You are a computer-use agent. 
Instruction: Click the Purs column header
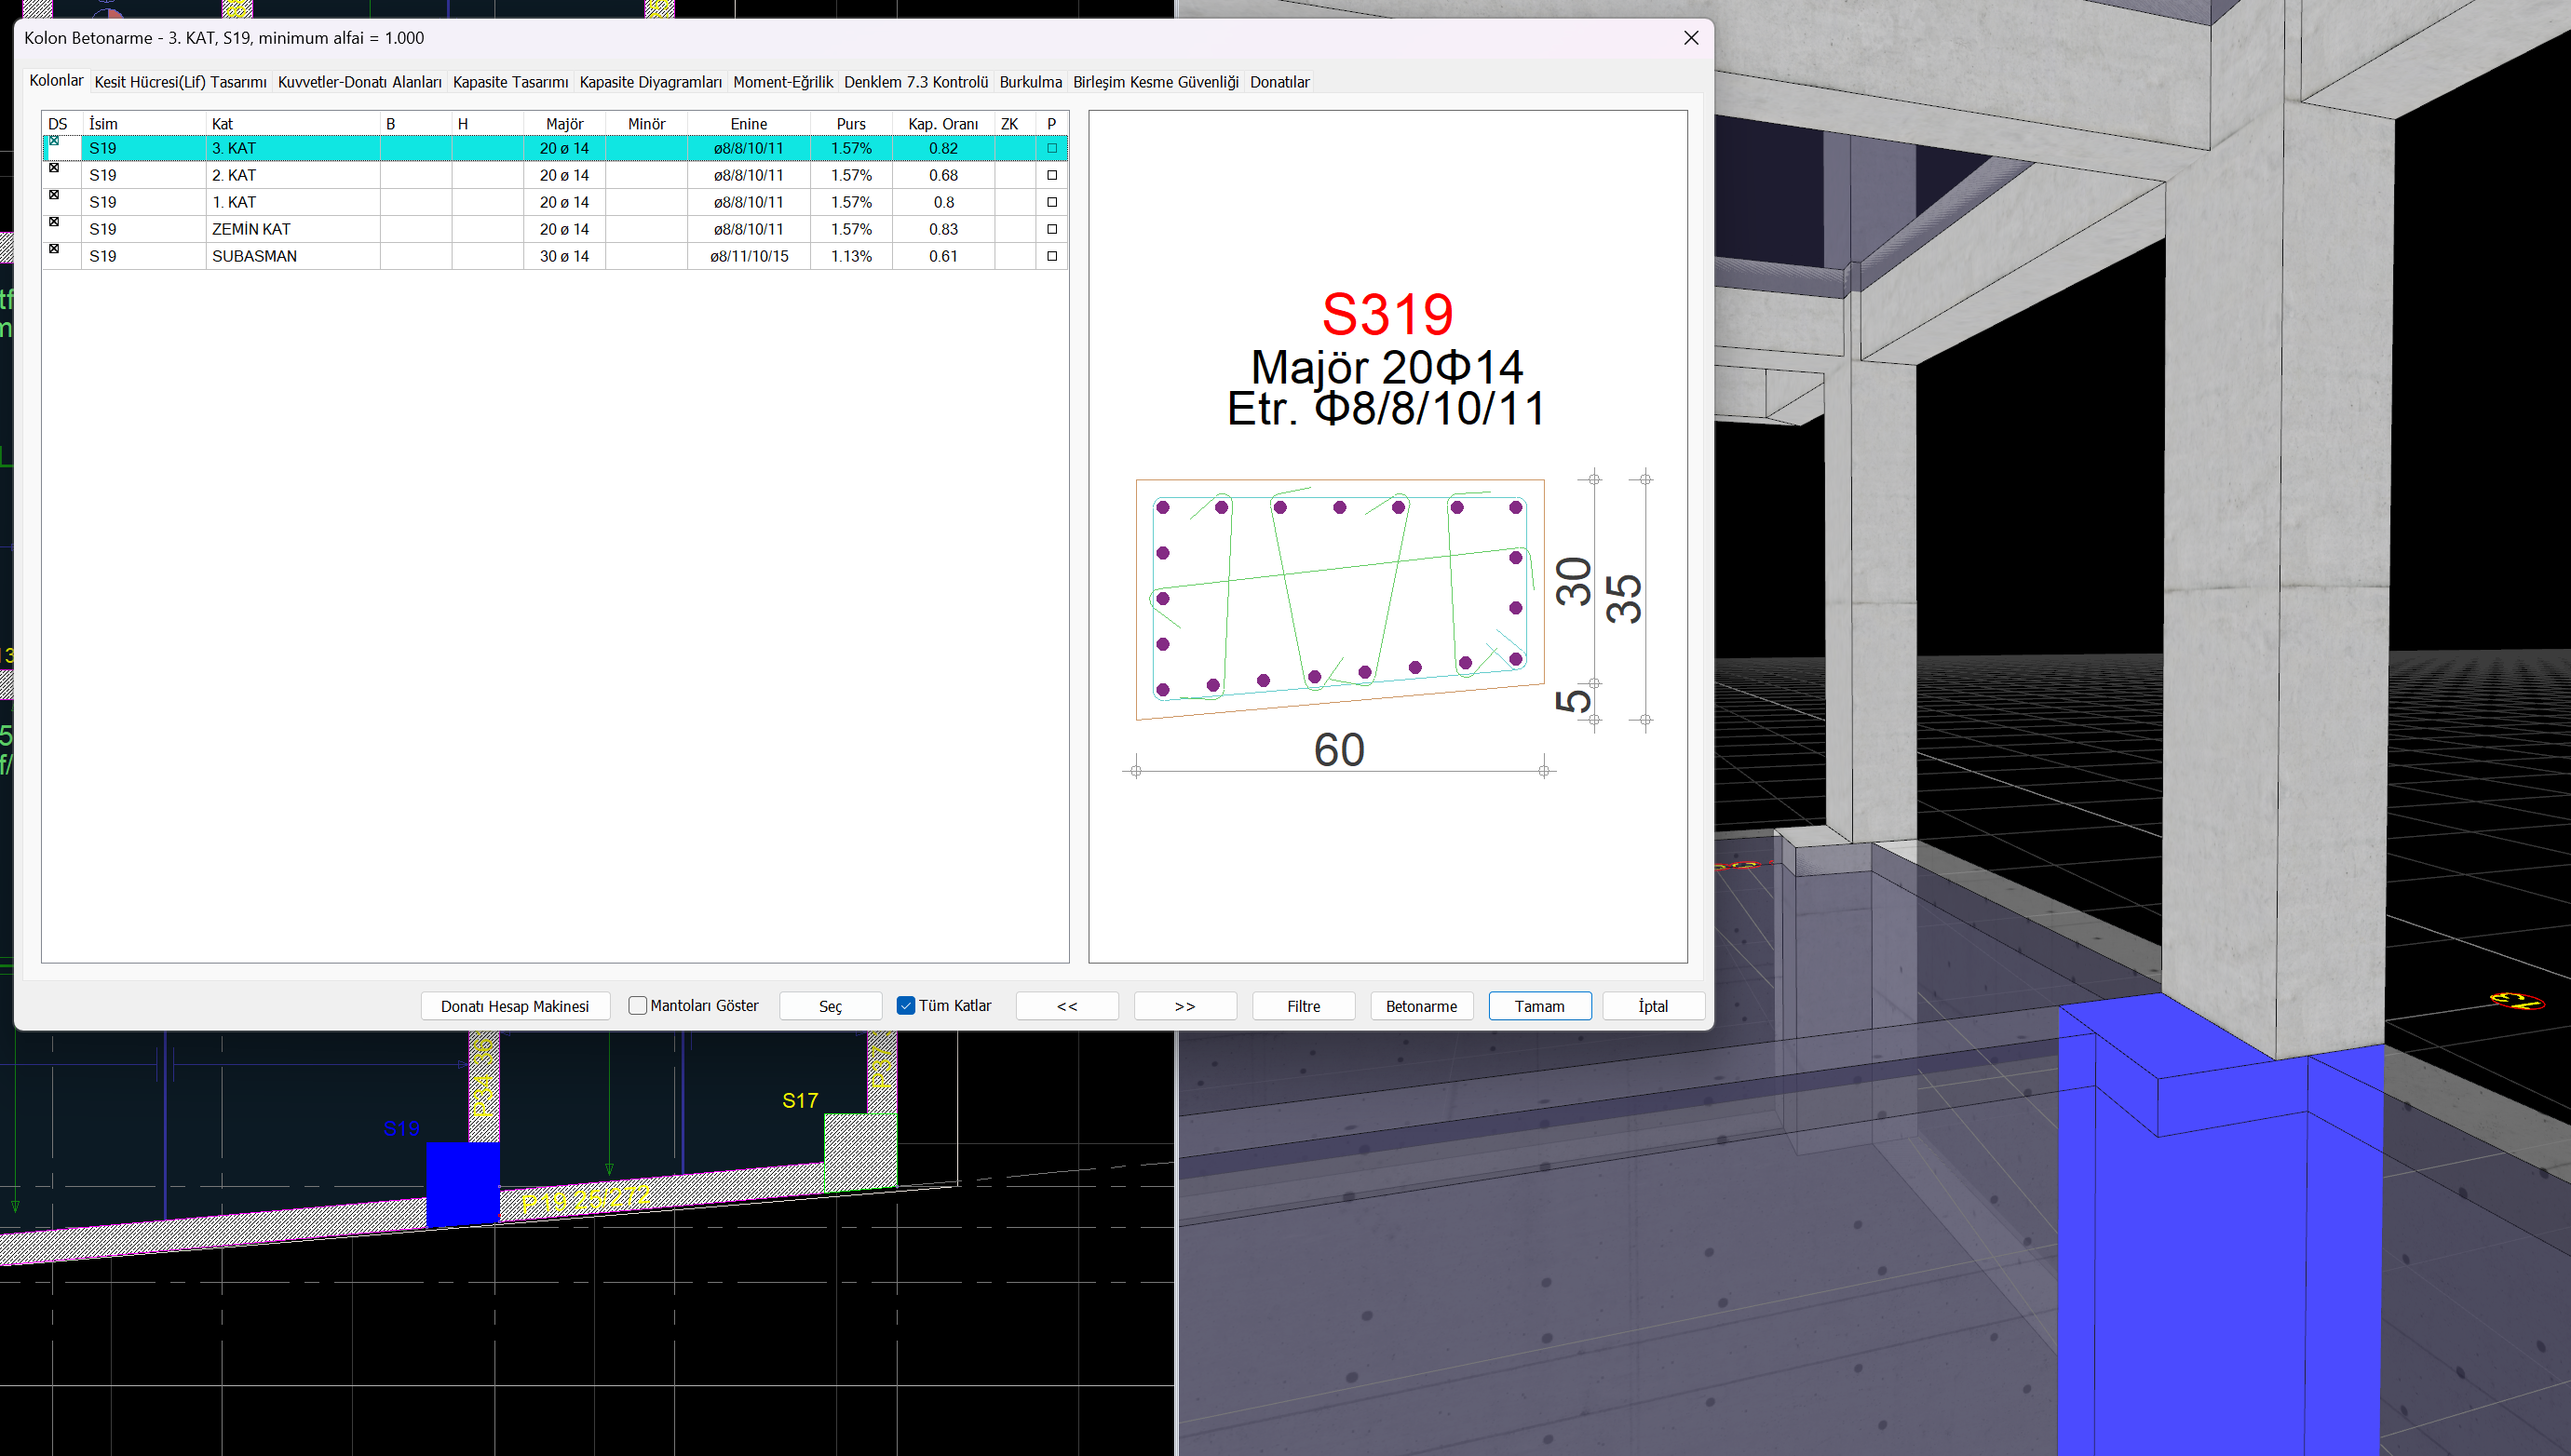pyautogui.click(x=851, y=124)
